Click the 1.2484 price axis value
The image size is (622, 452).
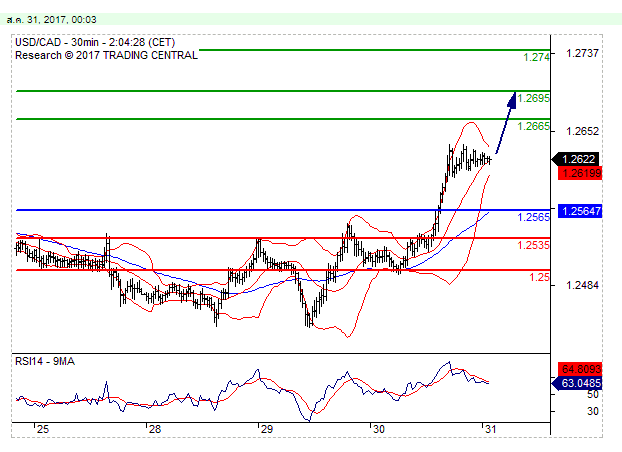pyautogui.click(x=582, y=285)
